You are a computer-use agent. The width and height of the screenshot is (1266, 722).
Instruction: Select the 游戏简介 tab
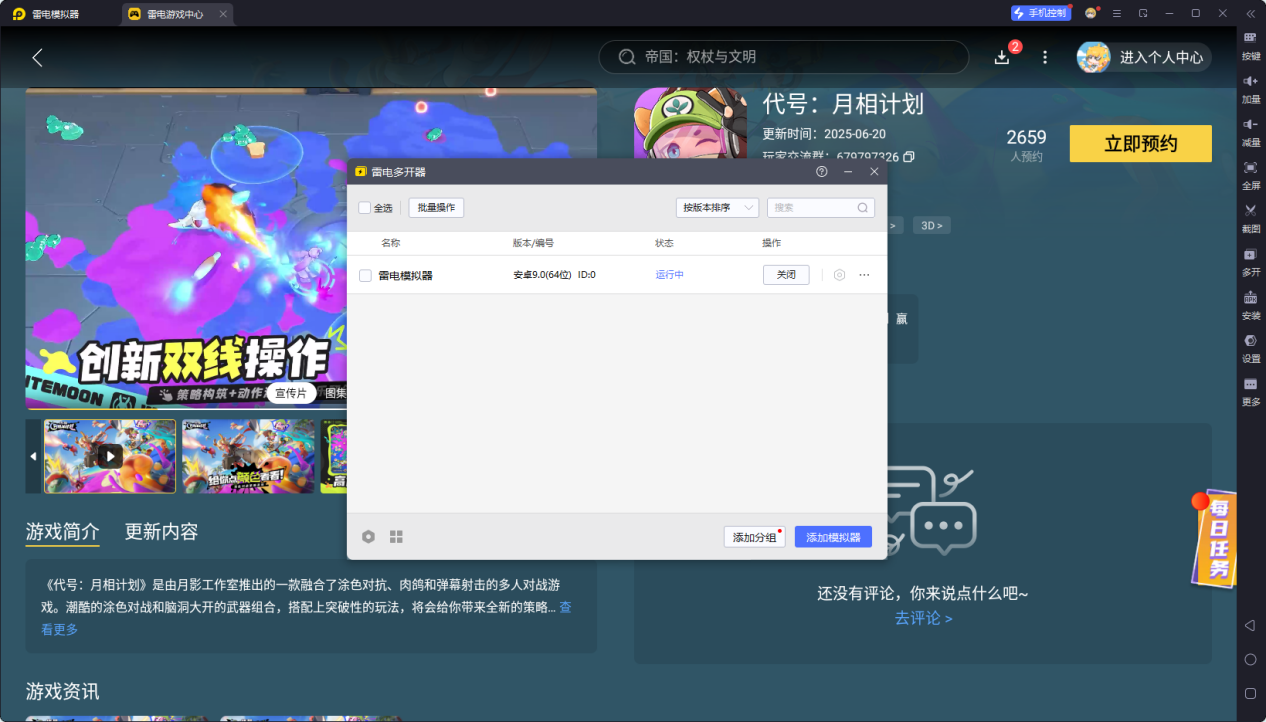tap(62, 532)
